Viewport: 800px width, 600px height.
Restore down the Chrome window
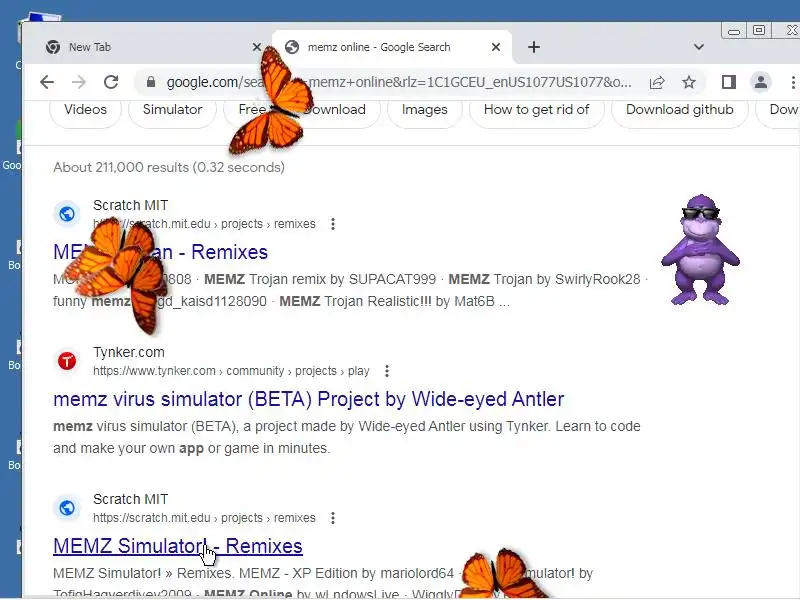(x=759, y=31)
